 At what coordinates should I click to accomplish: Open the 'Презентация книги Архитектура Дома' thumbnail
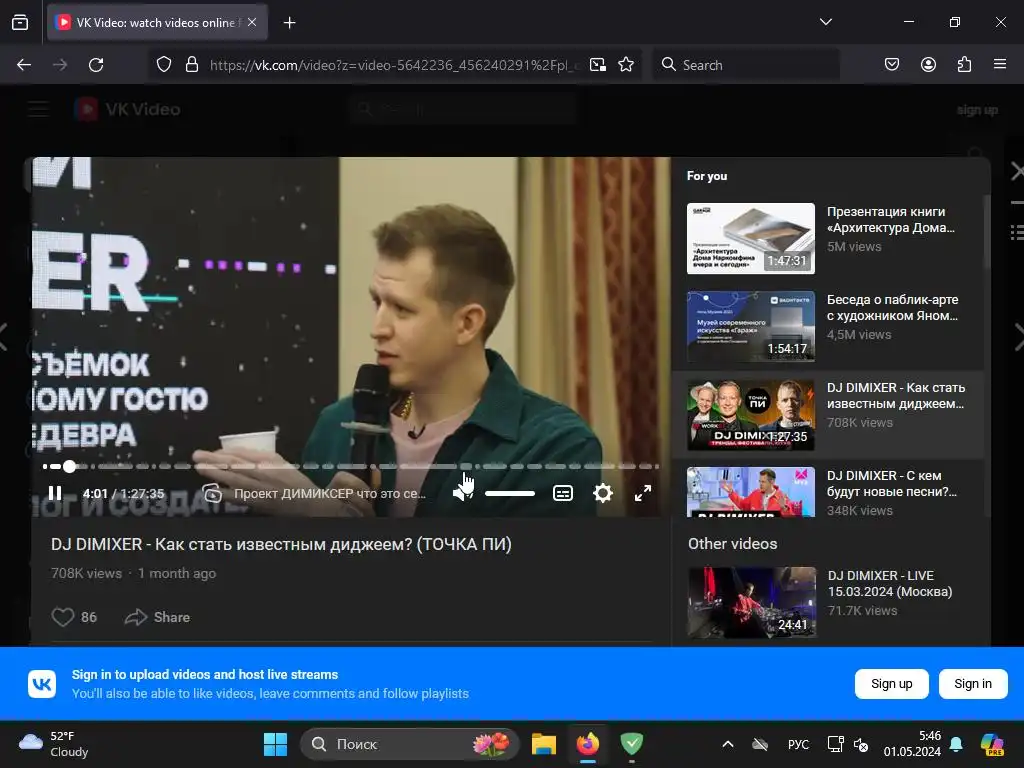click(750, 238)
